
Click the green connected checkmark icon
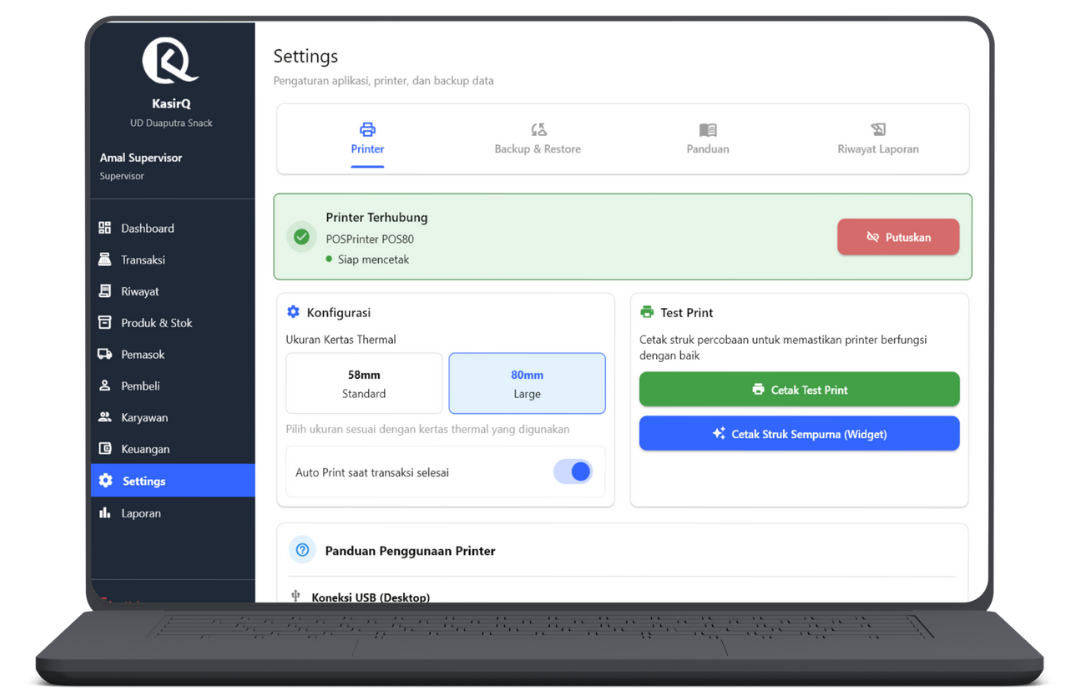(x=302, y=238)
